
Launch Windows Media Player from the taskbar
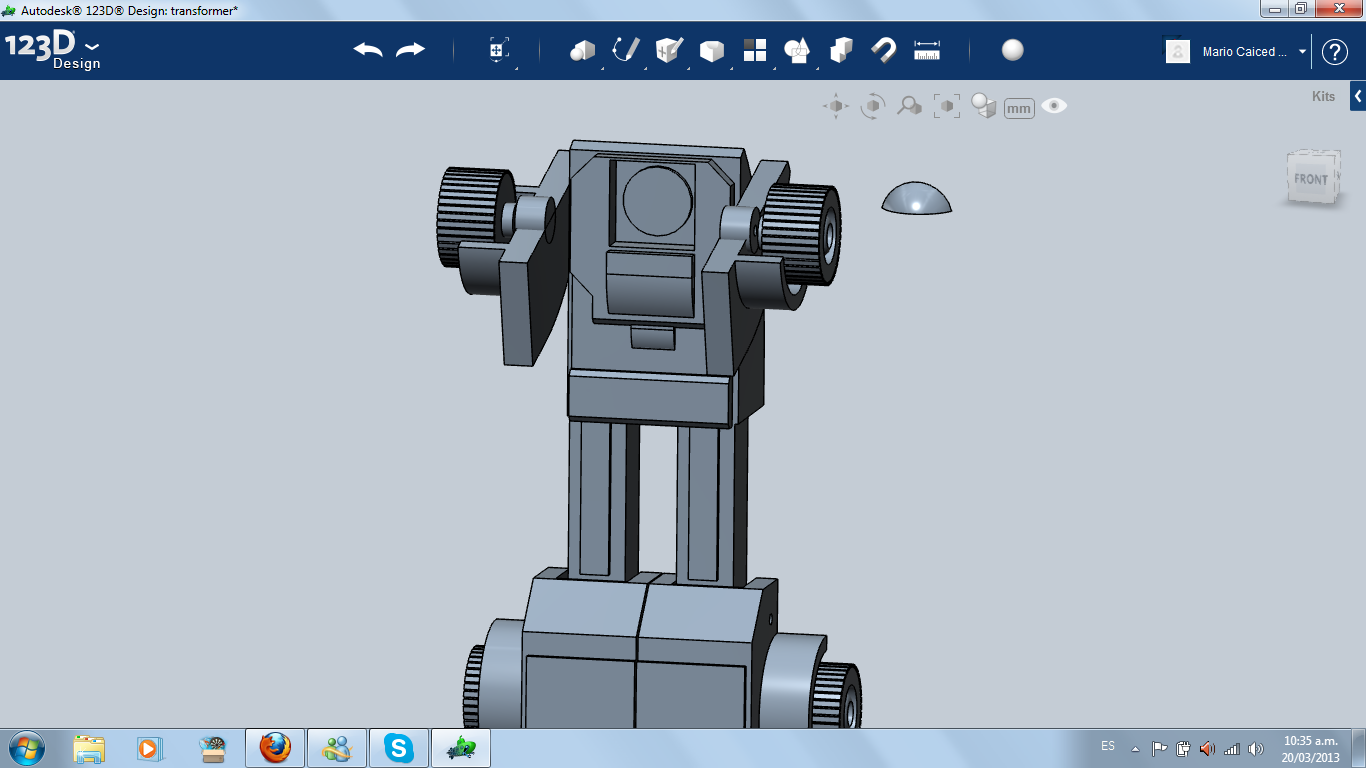150,748
